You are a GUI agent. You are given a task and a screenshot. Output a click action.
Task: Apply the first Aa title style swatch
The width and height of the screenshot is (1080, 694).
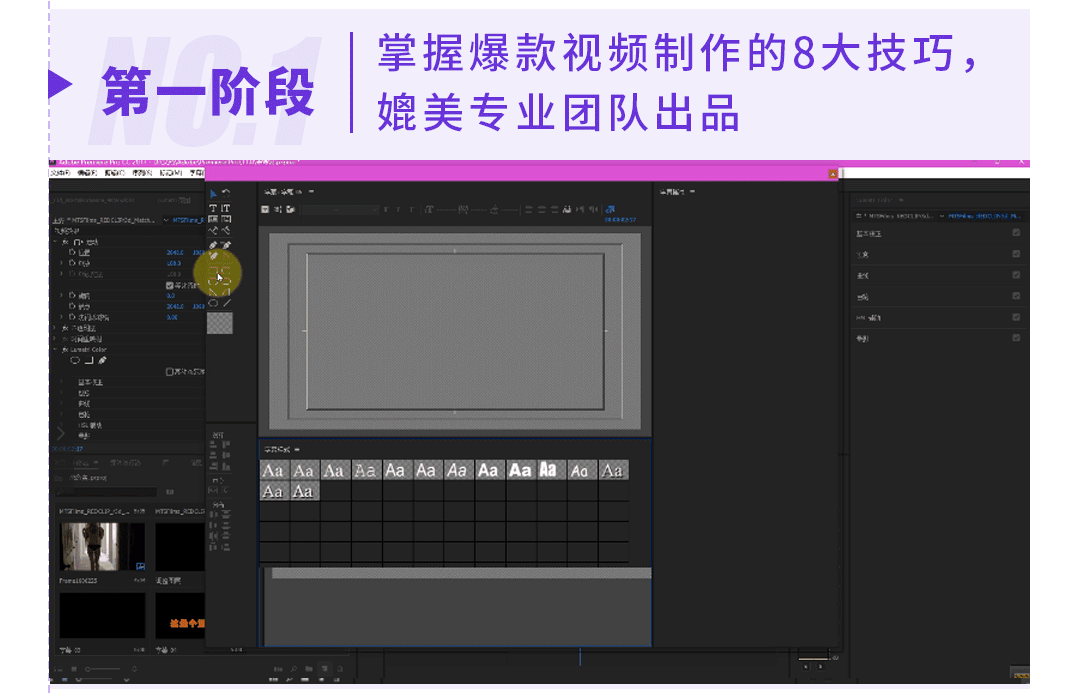273,470
